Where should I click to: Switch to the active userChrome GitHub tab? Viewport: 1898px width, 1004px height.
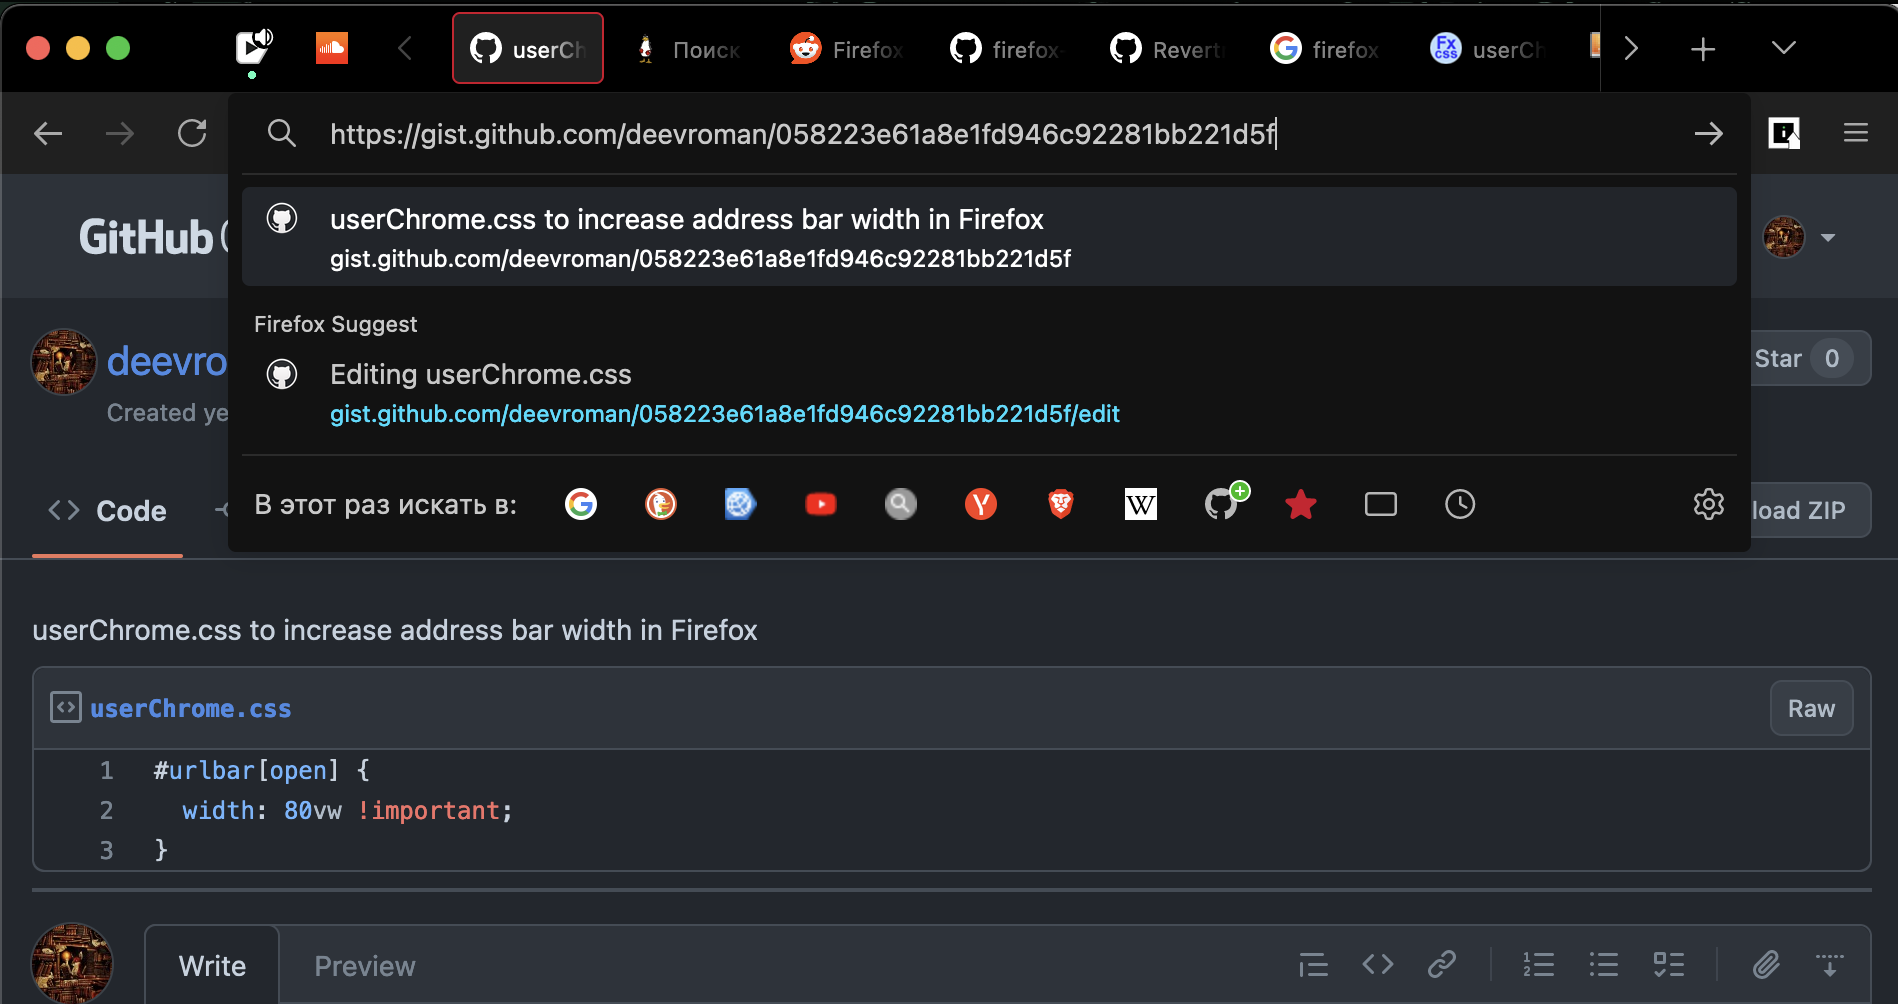click(528, 48)
